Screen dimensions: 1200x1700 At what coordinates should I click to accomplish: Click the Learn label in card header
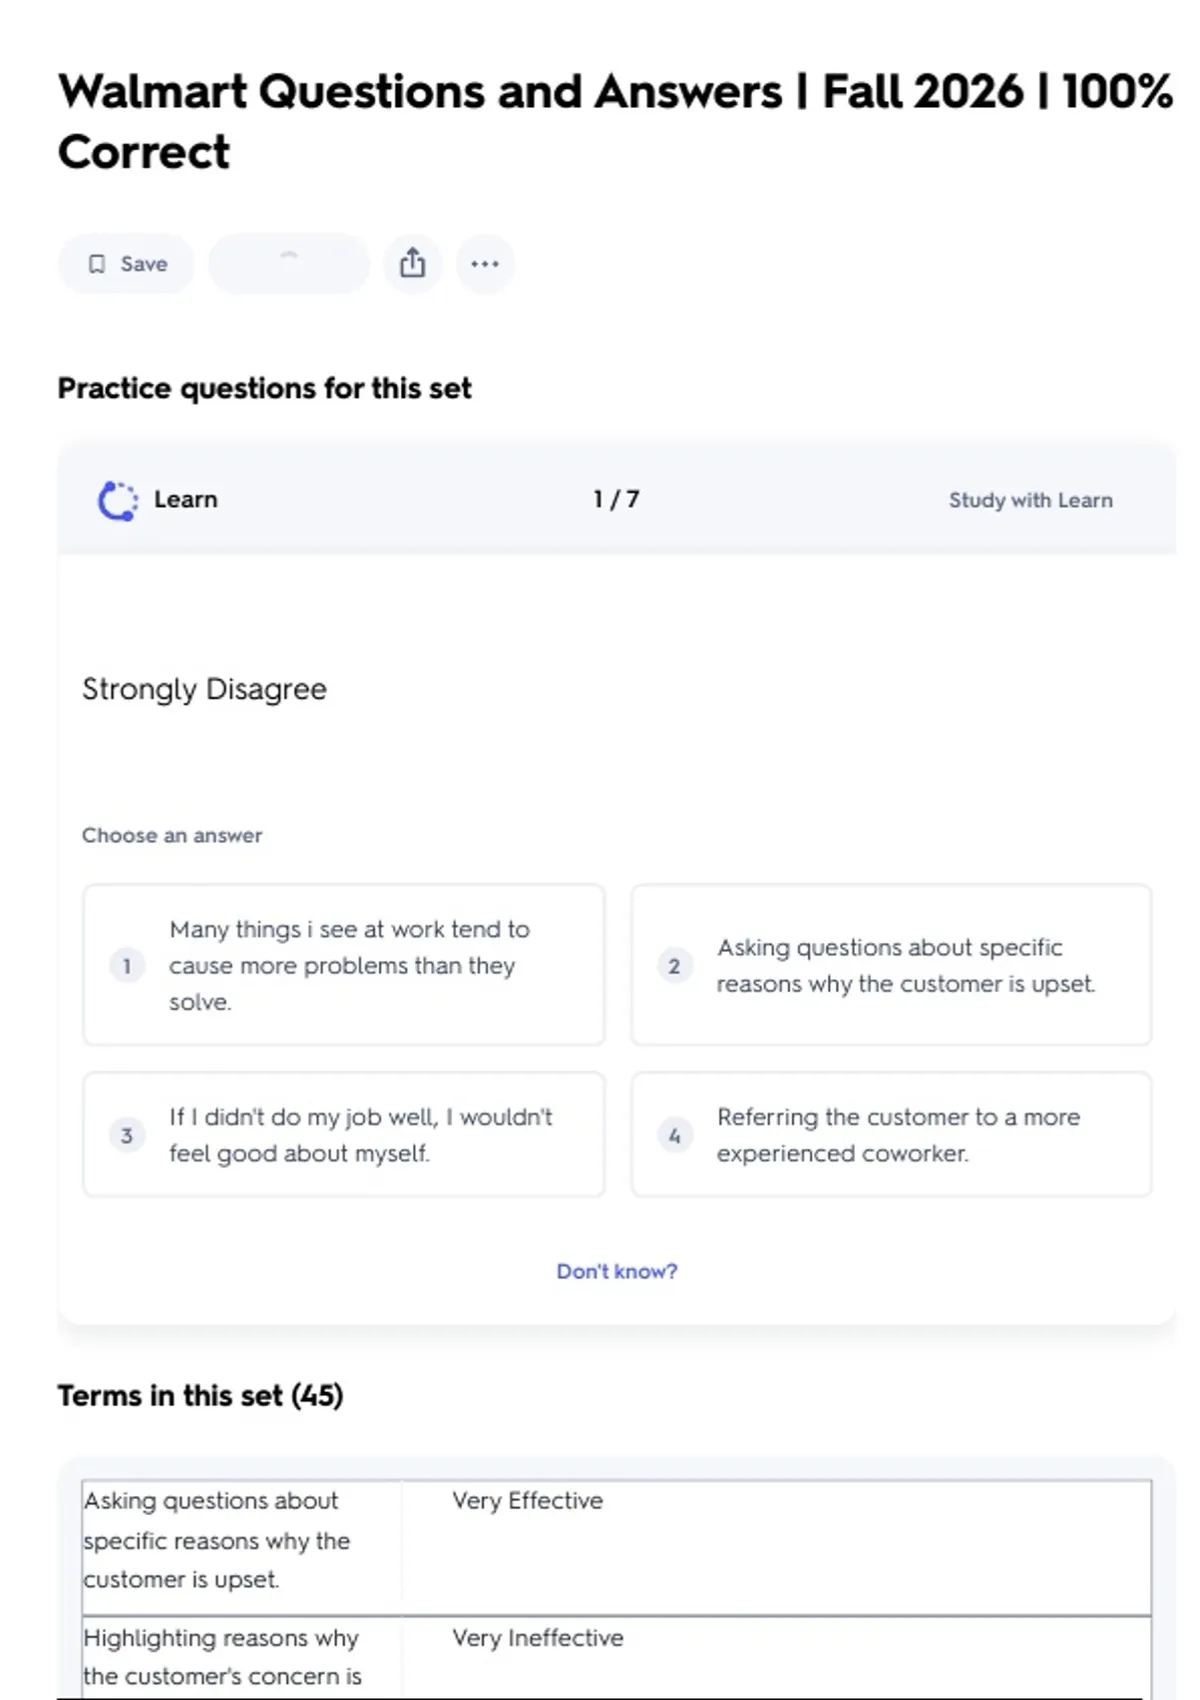click(x=185, y=499)
